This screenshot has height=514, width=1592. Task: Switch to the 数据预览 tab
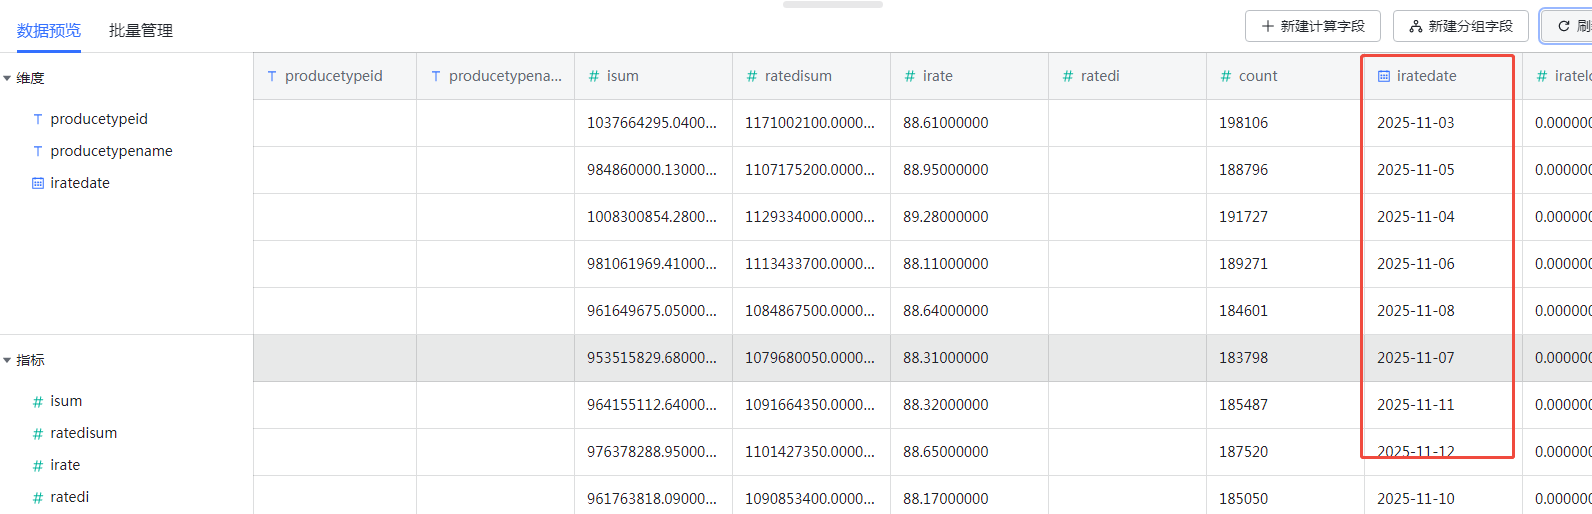(49, 31)
